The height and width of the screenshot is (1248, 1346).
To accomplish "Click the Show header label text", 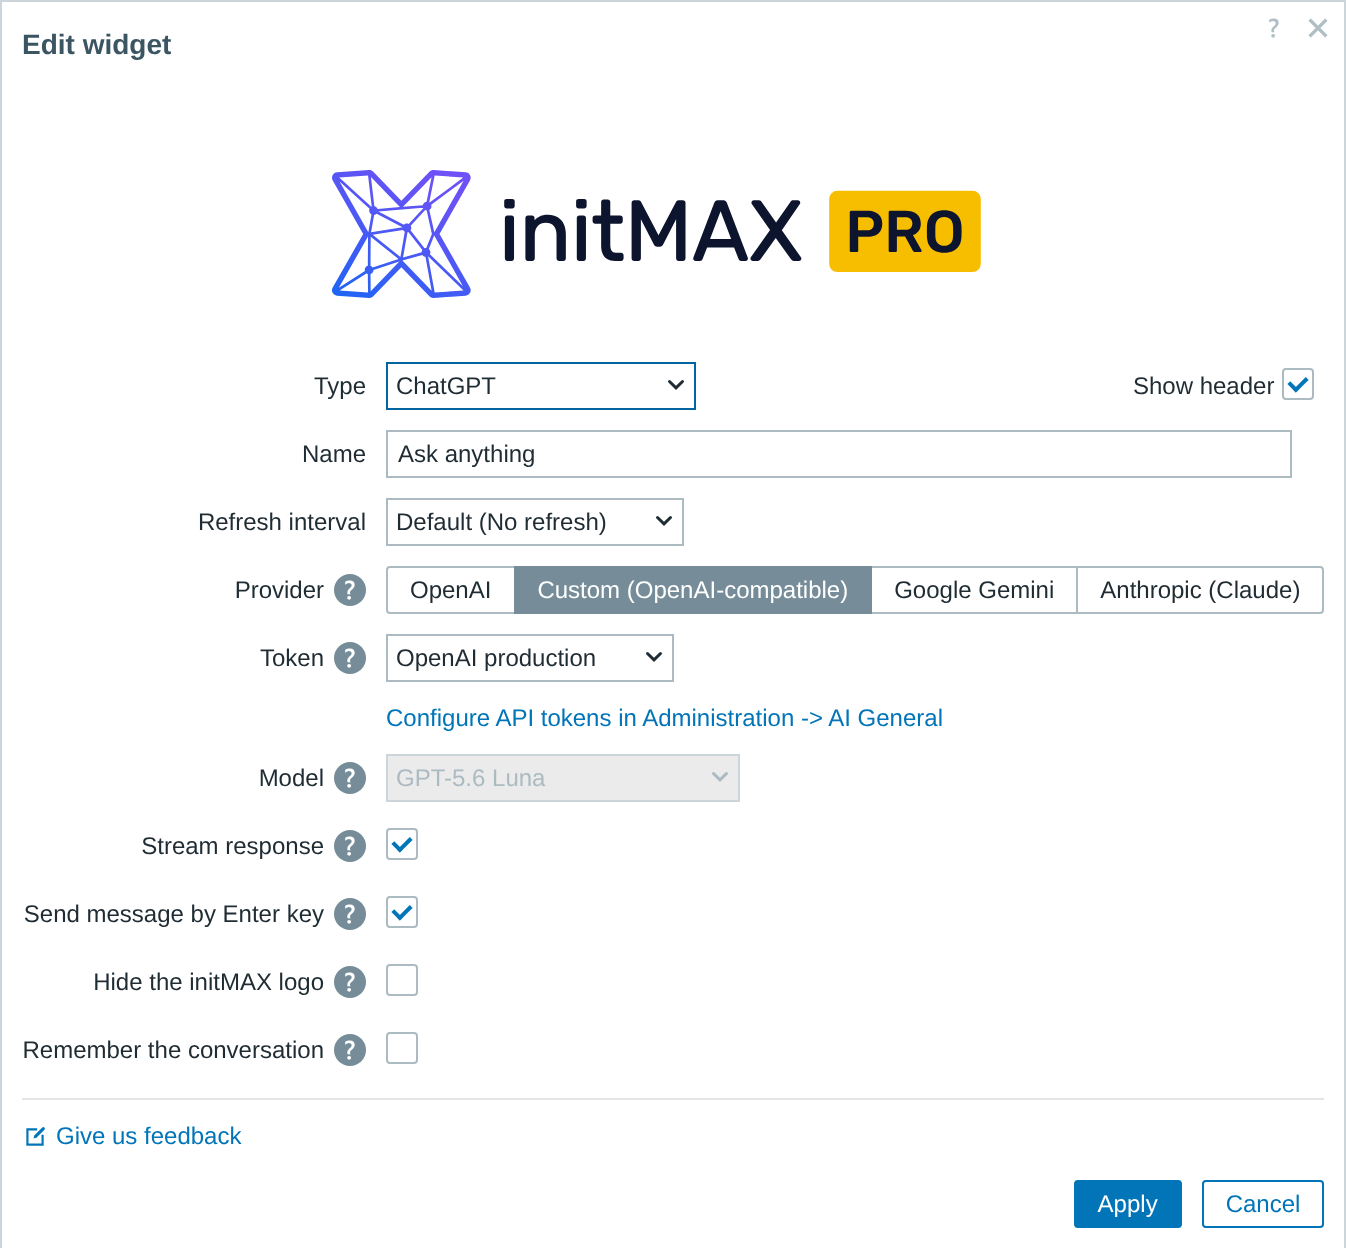I will (1204, 386).
